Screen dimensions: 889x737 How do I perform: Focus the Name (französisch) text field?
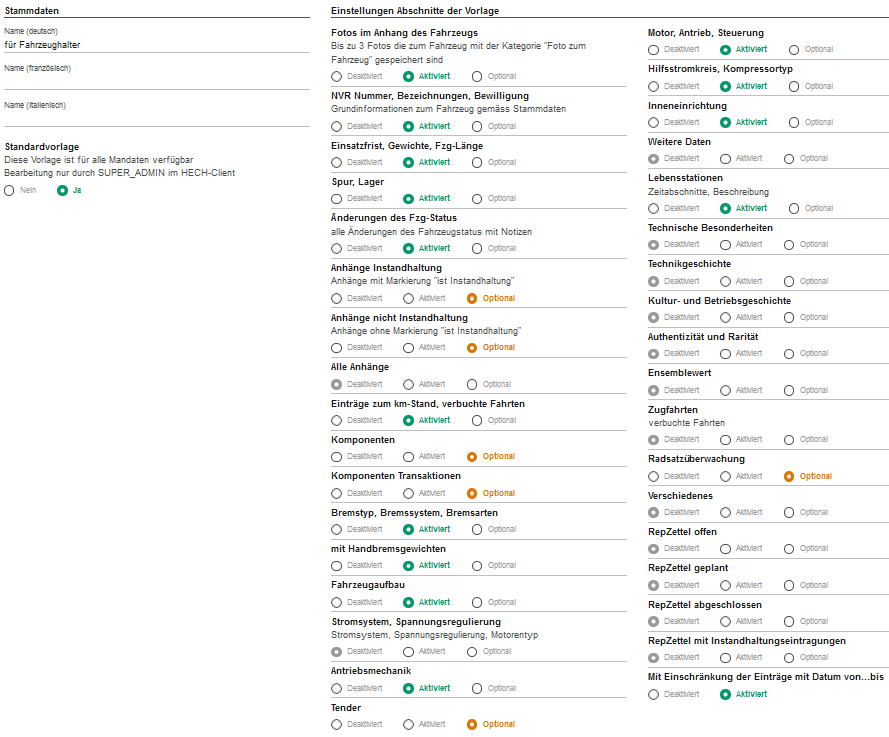click(x=156, y=82)
